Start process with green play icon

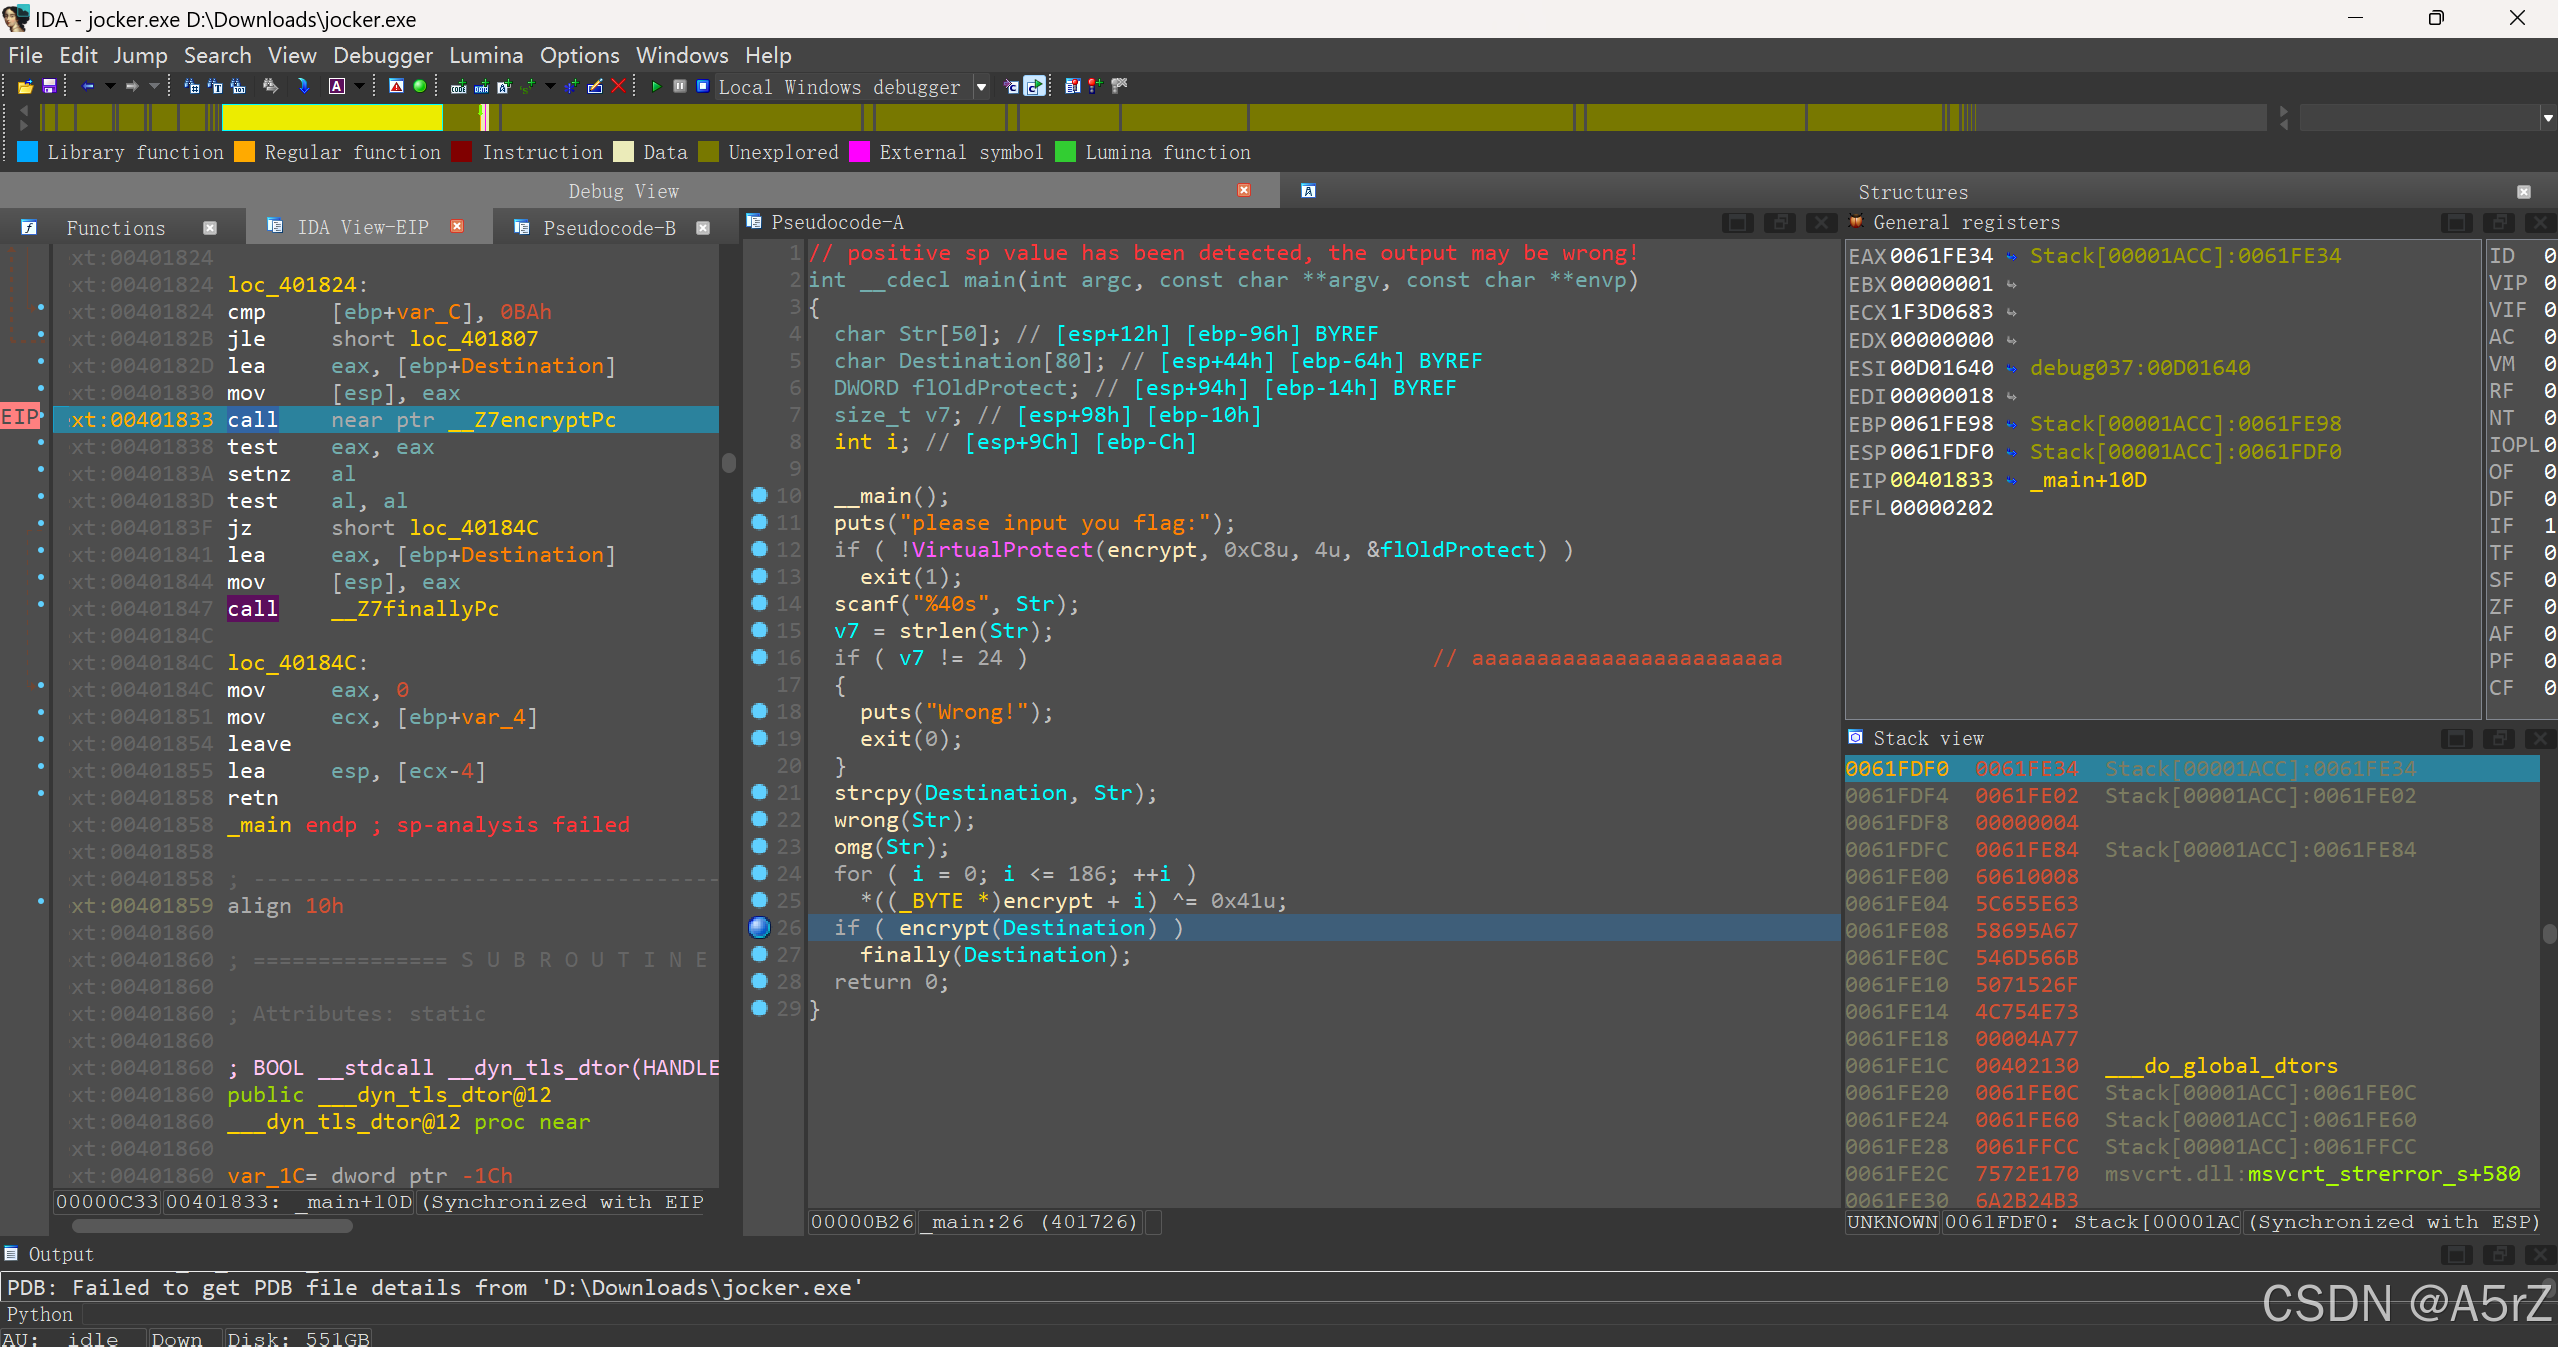tap(656, 87)
